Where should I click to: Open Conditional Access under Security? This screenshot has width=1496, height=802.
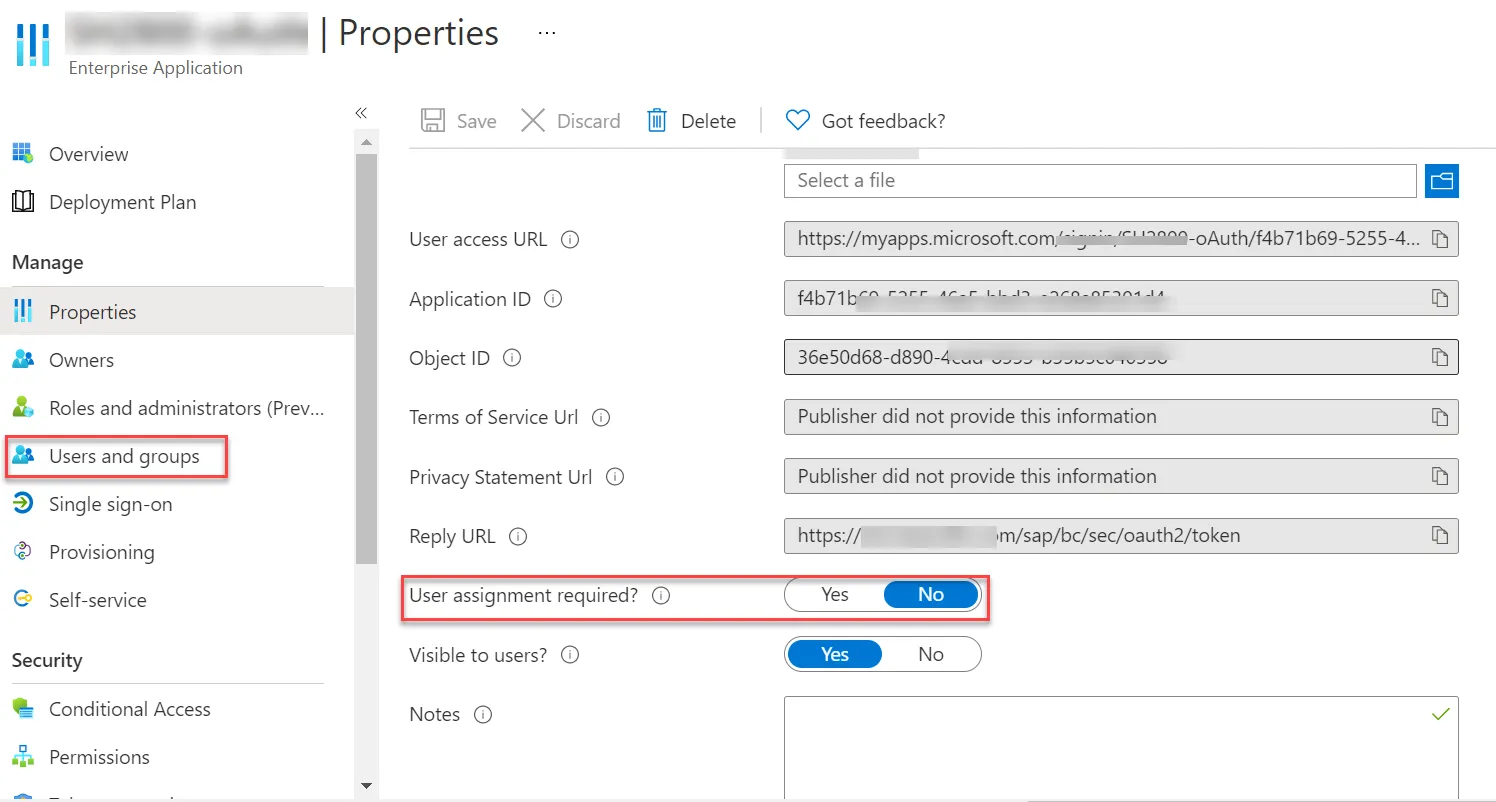coord(129,709)
